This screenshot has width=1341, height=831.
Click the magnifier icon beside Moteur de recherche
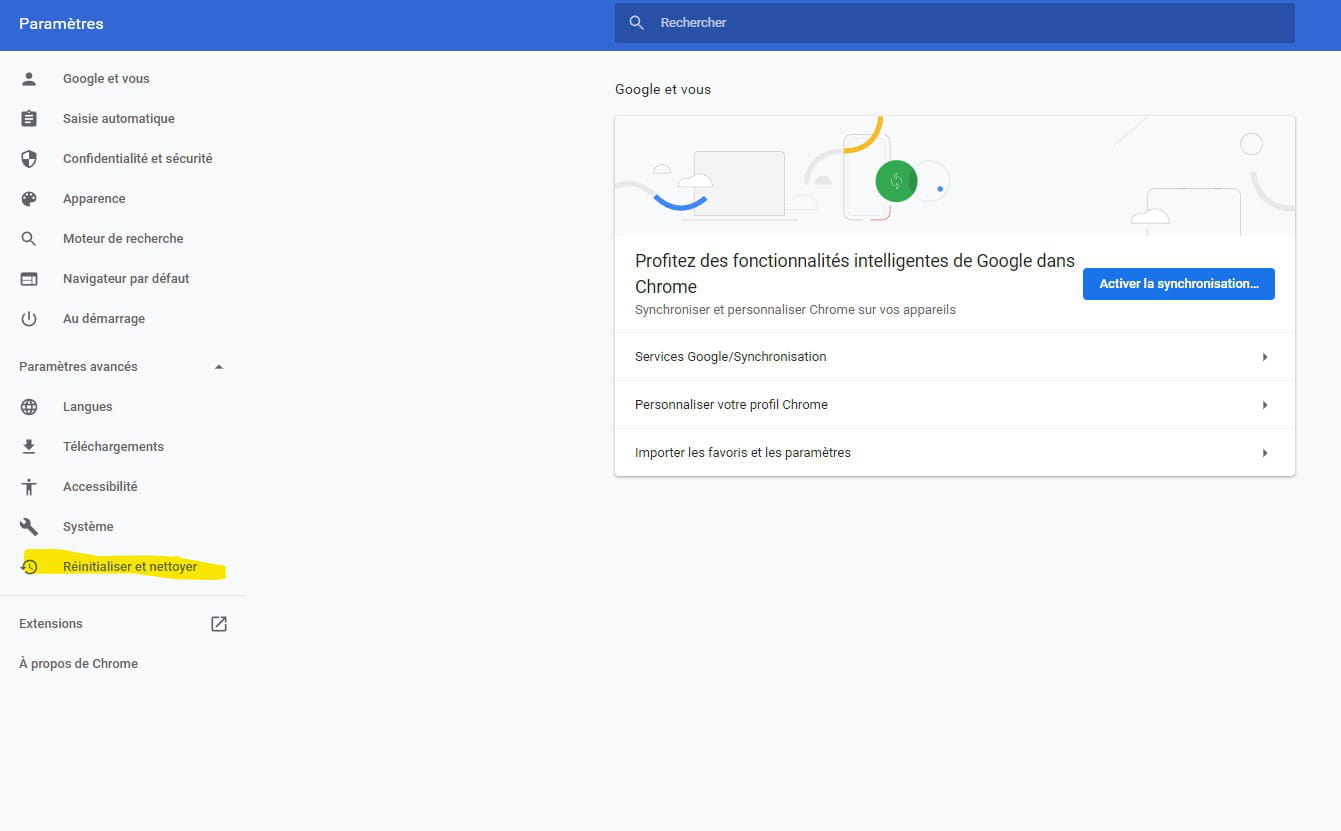click(29, 239)
